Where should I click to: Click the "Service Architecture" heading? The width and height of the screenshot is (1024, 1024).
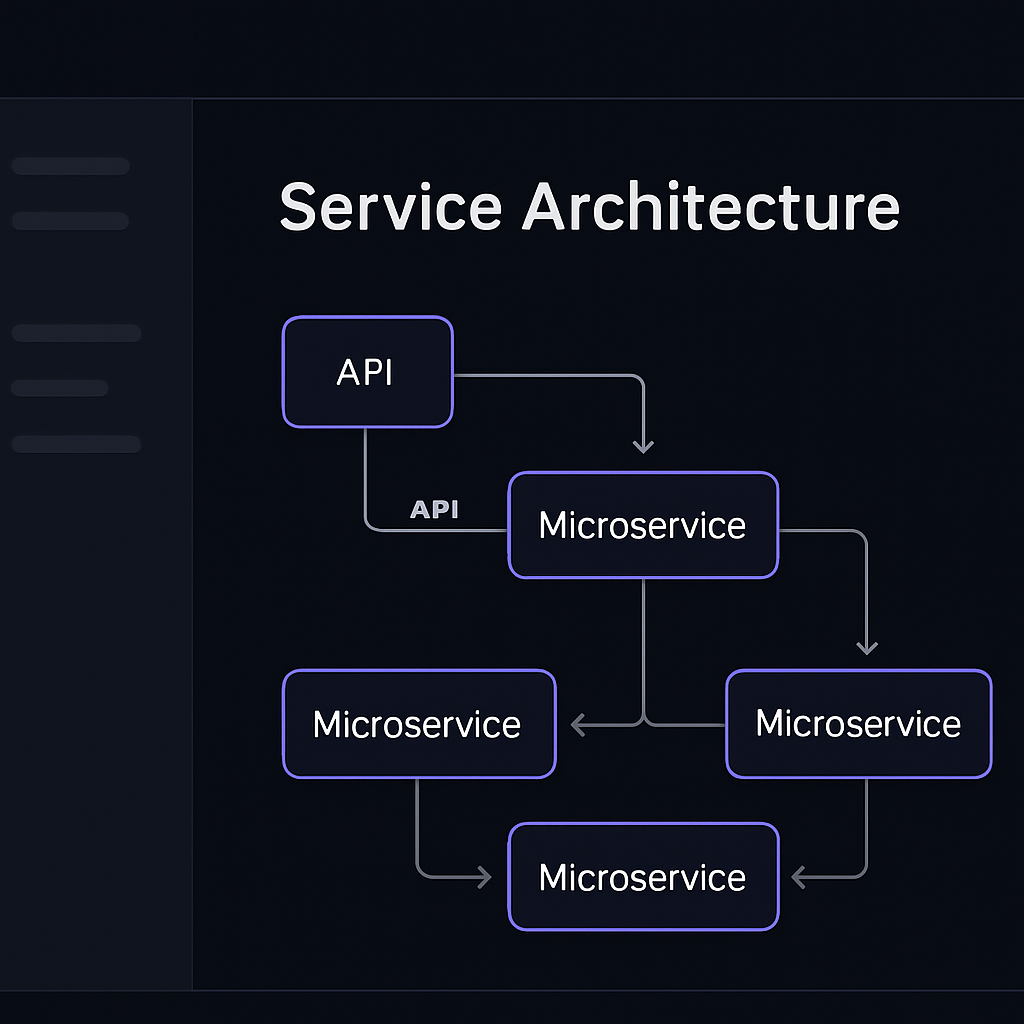click(x=590, y=207)
